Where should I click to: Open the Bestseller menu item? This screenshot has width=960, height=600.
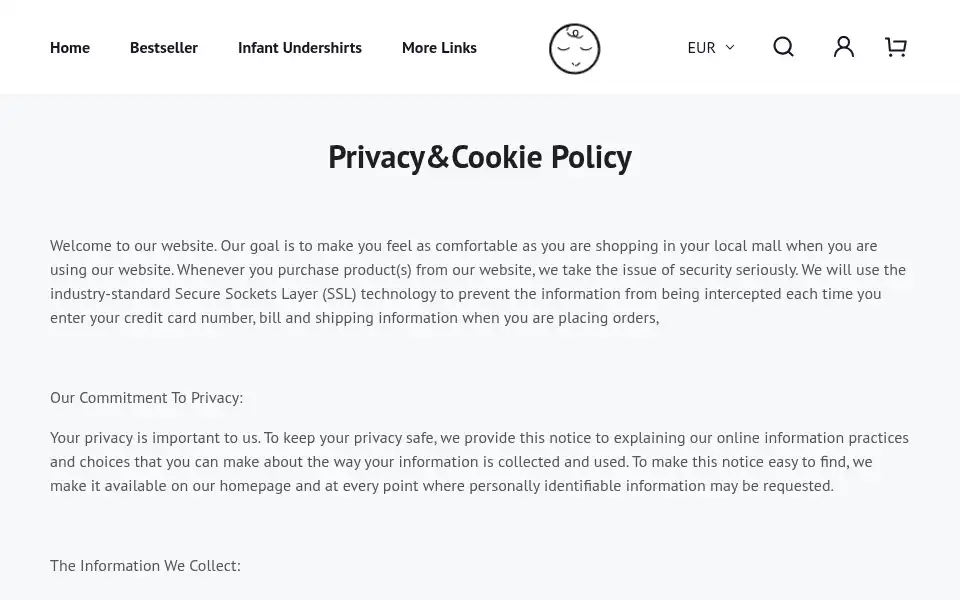(x=163, y=48)
